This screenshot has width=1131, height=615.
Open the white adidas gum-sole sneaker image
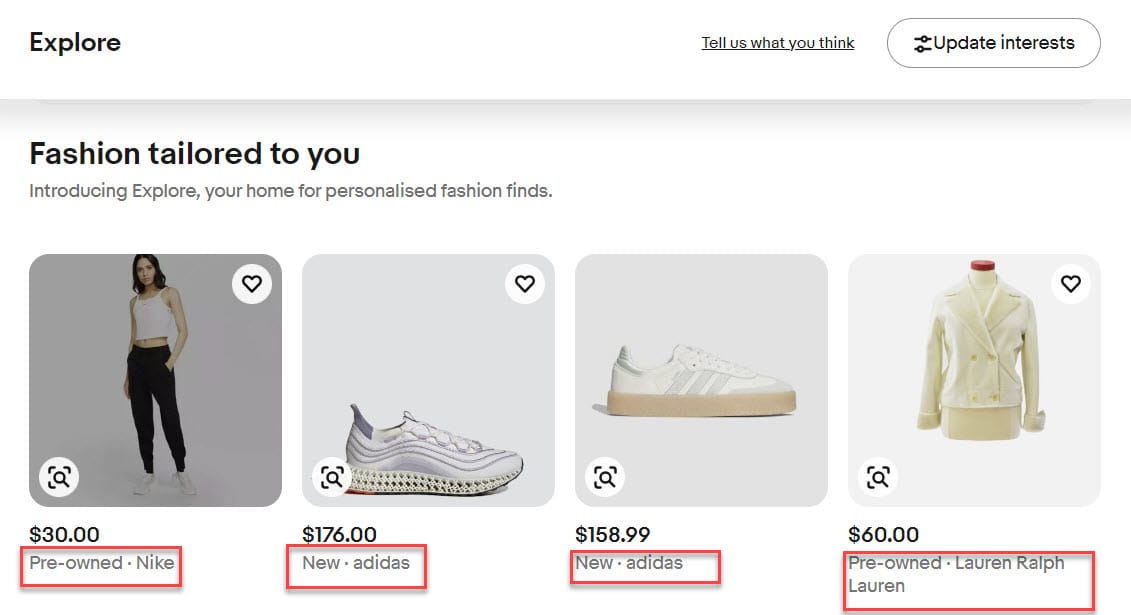point(701,380)
